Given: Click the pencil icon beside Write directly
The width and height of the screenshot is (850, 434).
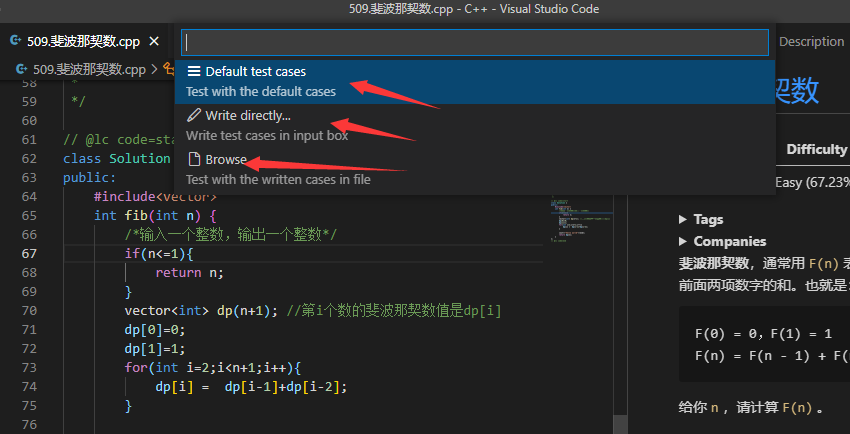Looking at the screenshot, I should (x=194, y=116).
